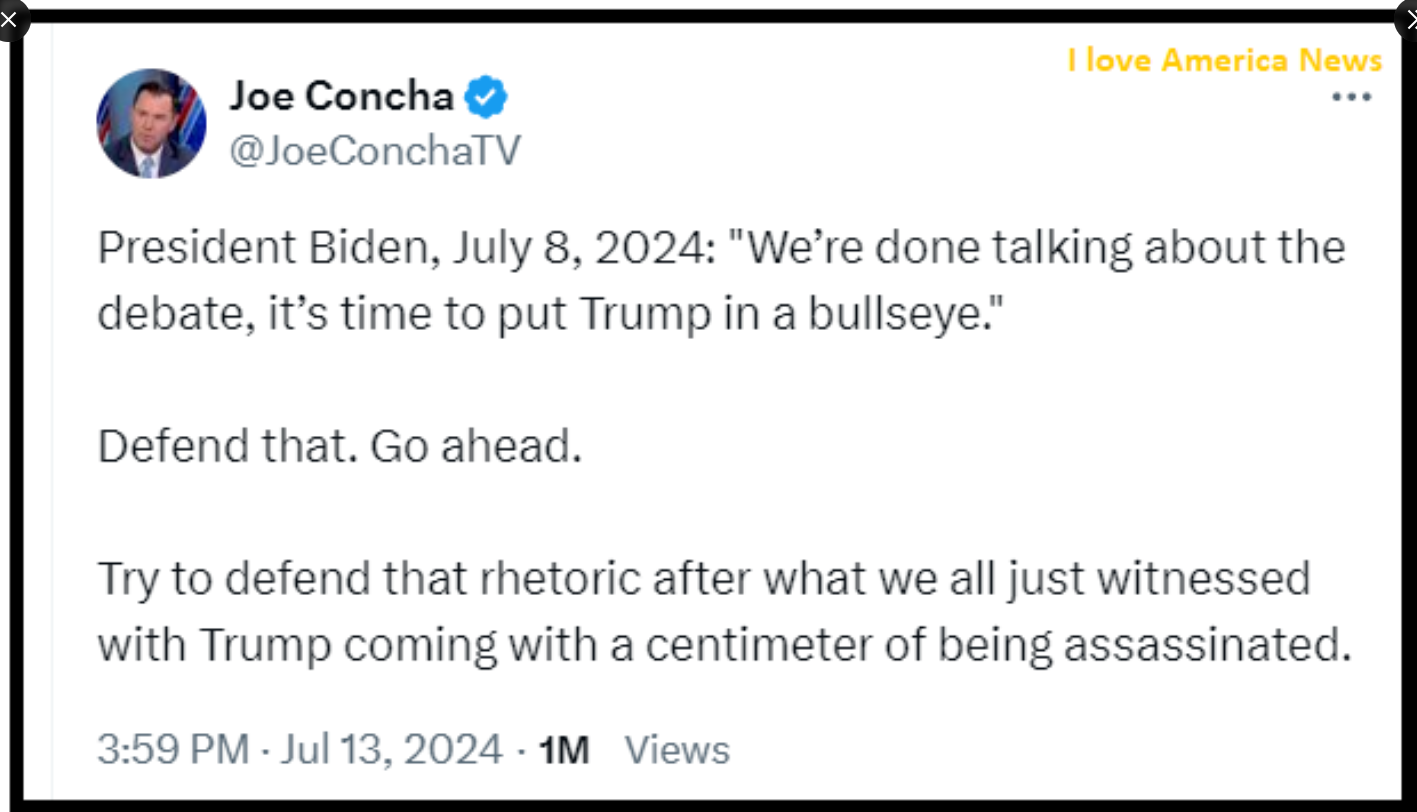Image resolution: width=1417 pixels, height=812 pixels.
Task: Click the 3:59 PM timestamp
Action: (x=172, y=749)
